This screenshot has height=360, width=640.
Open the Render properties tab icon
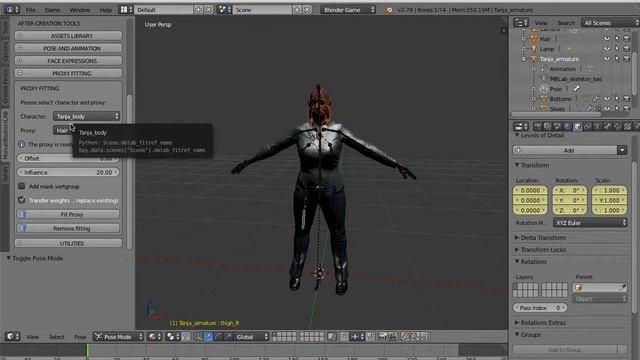538,127
